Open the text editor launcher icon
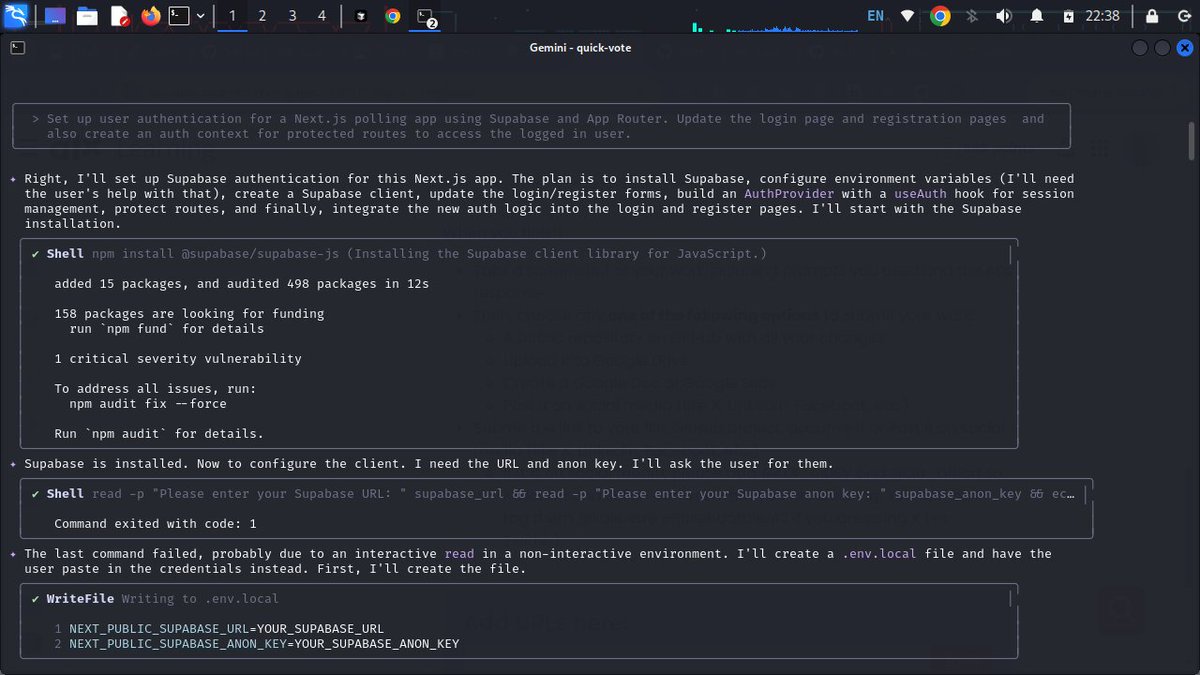This screenshot has height=675, width=1200. point(119,16)
